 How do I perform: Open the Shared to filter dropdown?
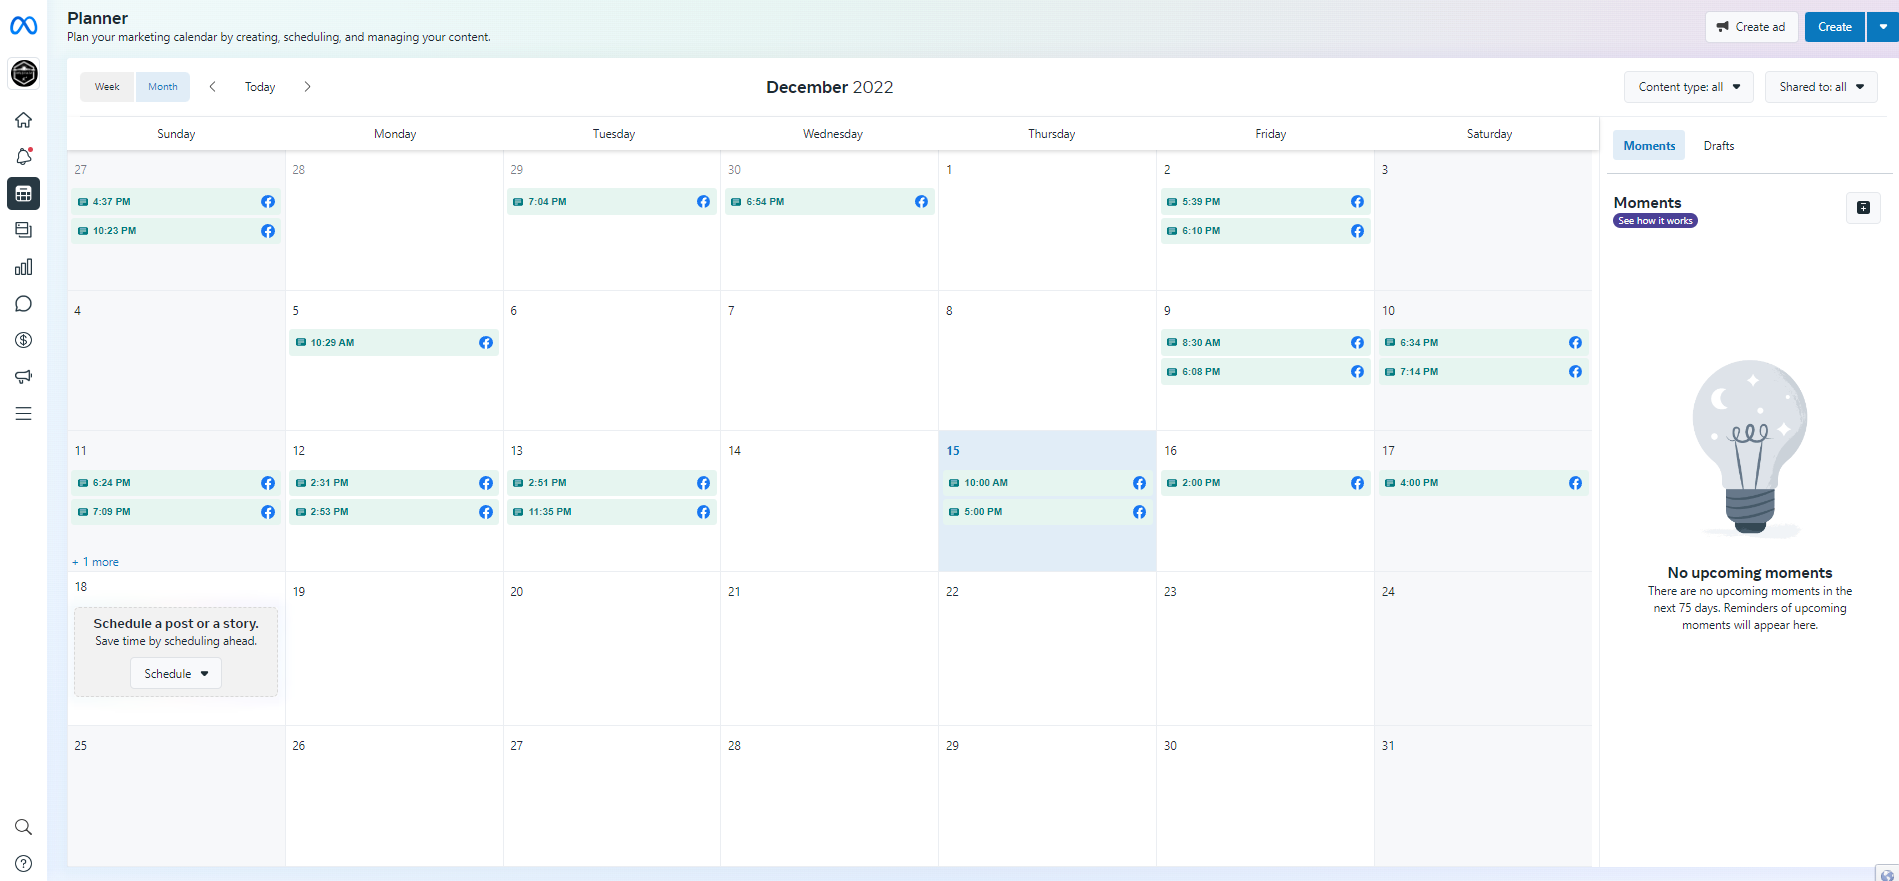tap(1820, 87)
